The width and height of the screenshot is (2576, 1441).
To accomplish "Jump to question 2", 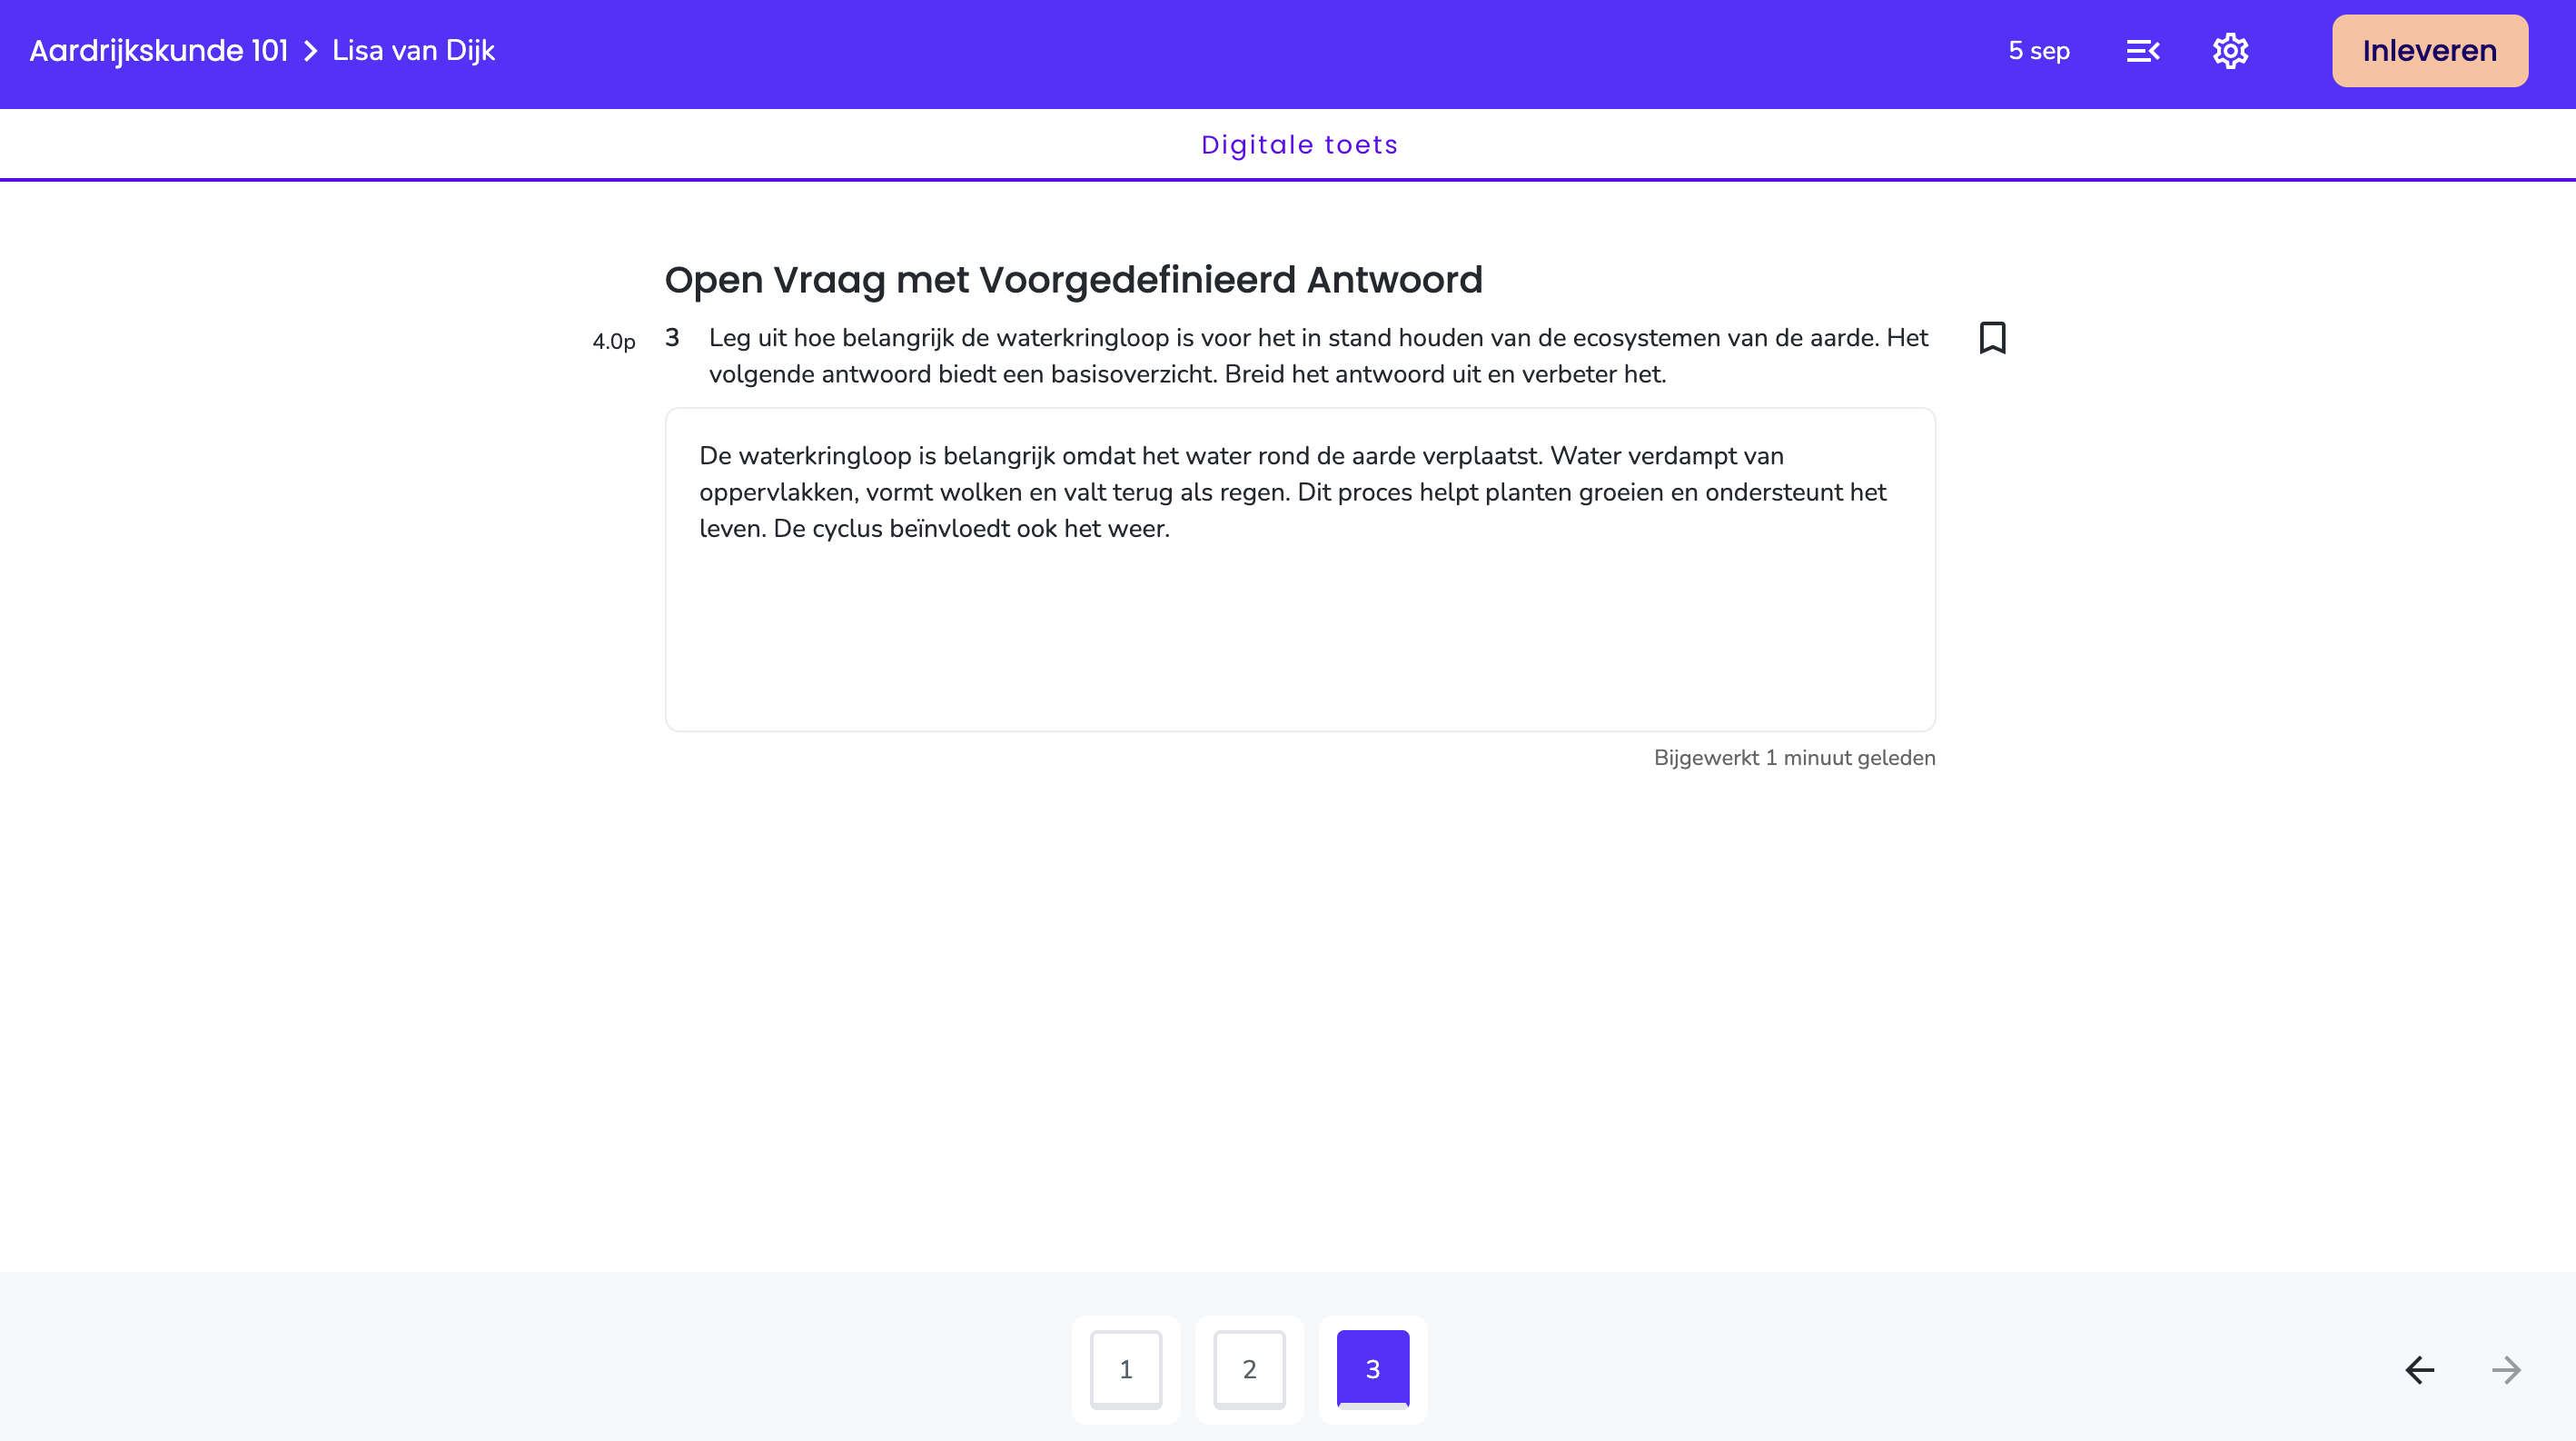I will (x=1249, y=1369).
